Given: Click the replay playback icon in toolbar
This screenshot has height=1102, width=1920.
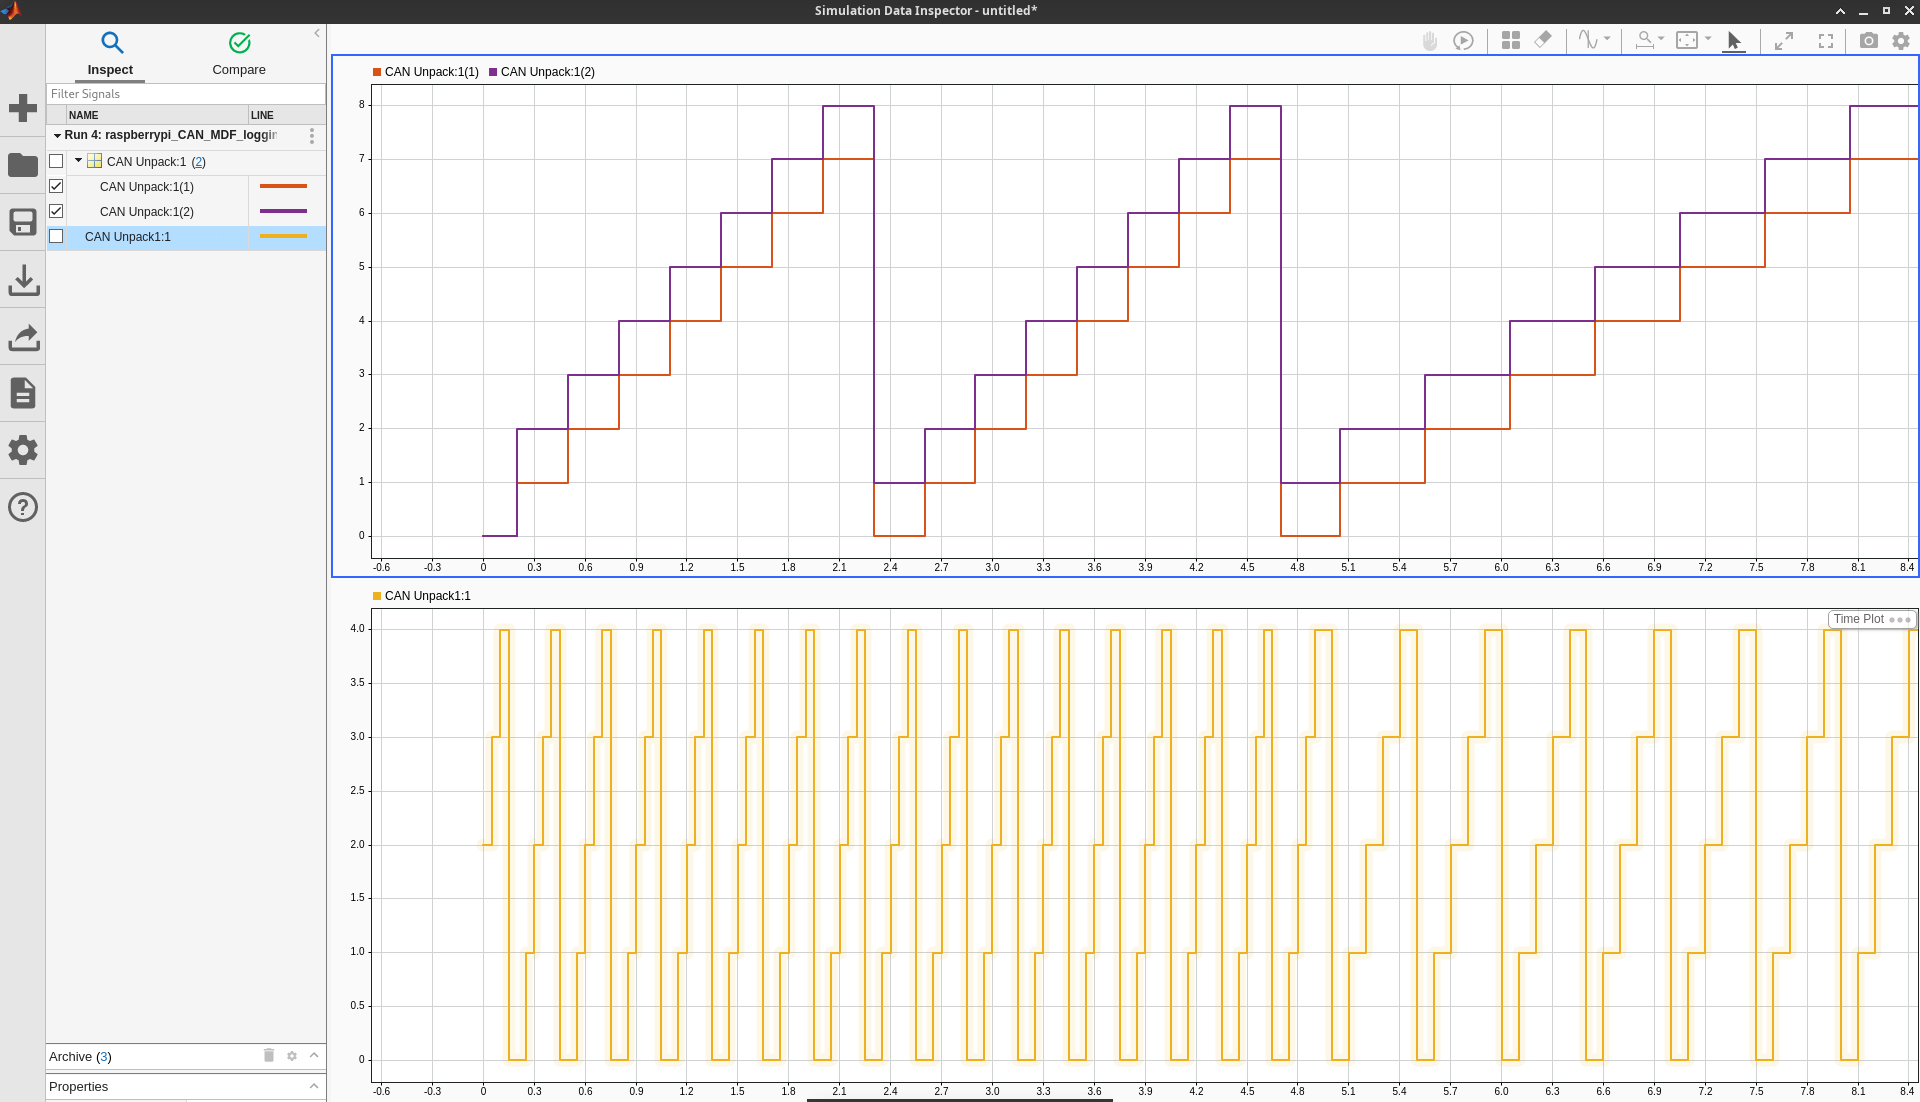Looking at the screenshot, I should tap(1463, 40).
